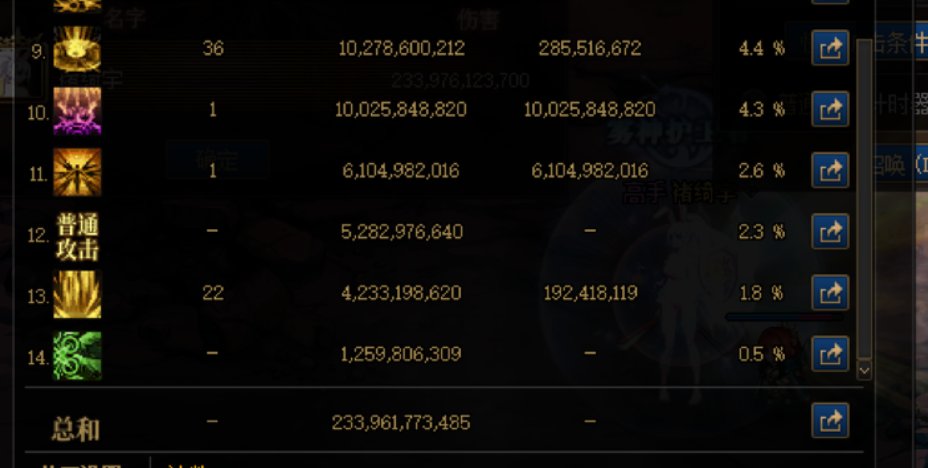Click the dimmed 确定 button behind the panel
Screen dimensions: 928x468
pyautogui.click(x=217, y=160)
